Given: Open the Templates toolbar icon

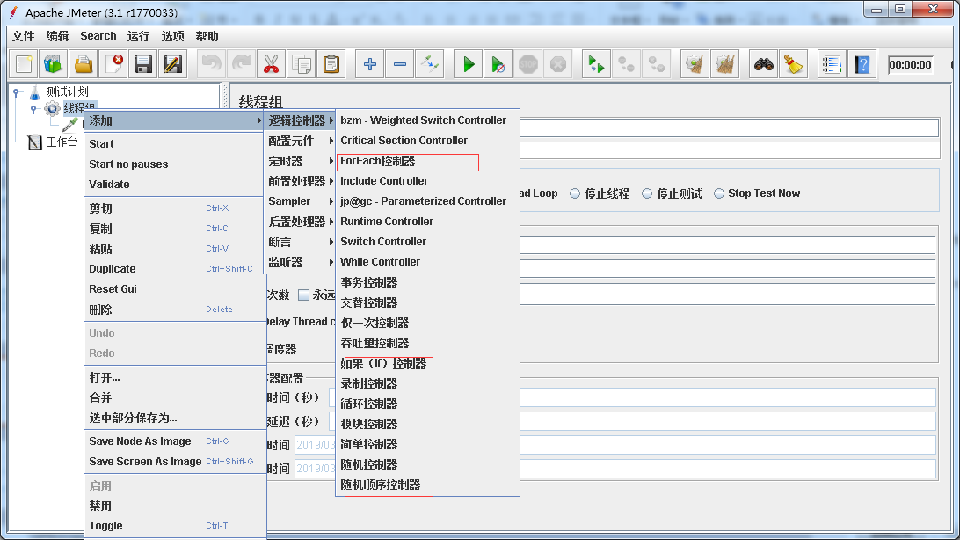Looking at the screenshot, I should (x=54, y=64).
